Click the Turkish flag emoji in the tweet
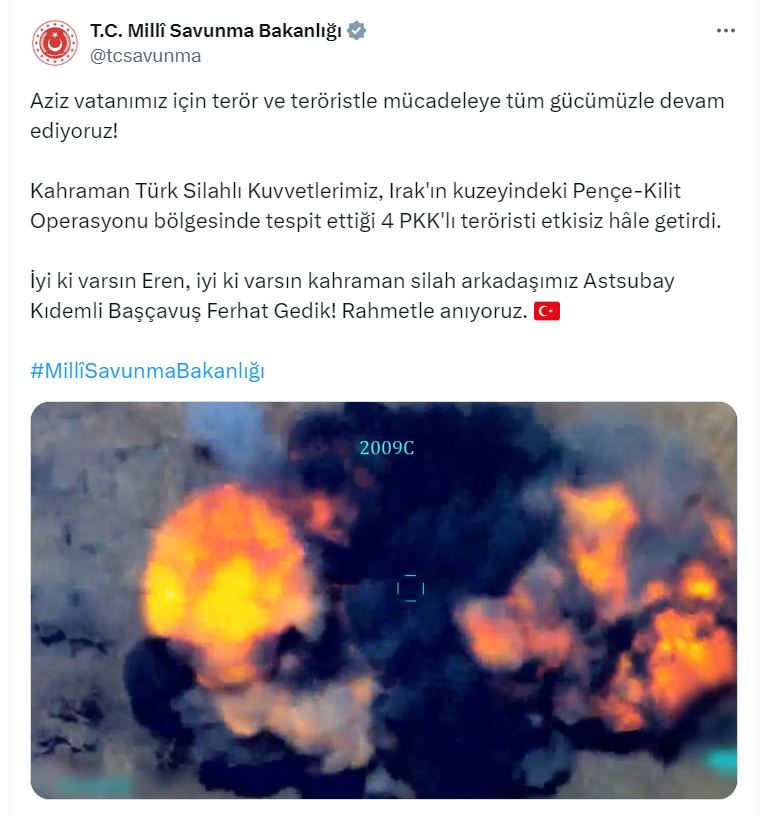The width and height of the screenshot is (778, 816). 547,311
